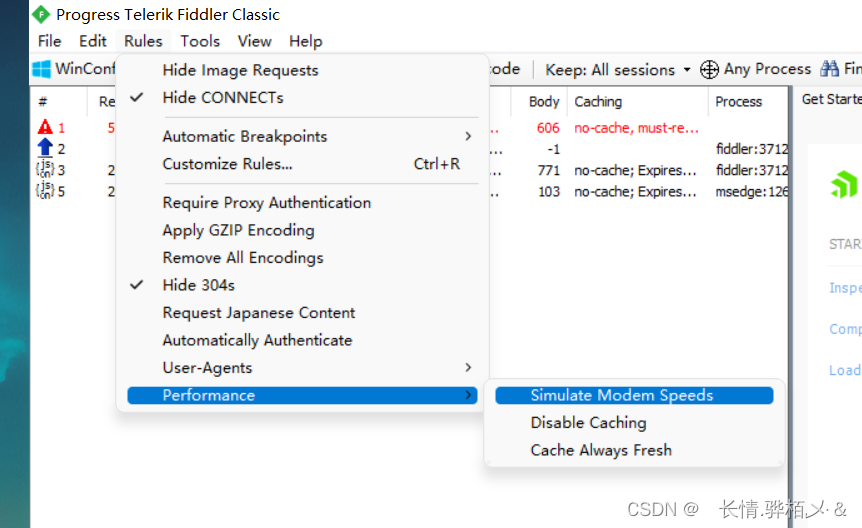Open the Tools menu

pyautogui.click(x=200, y=41)
